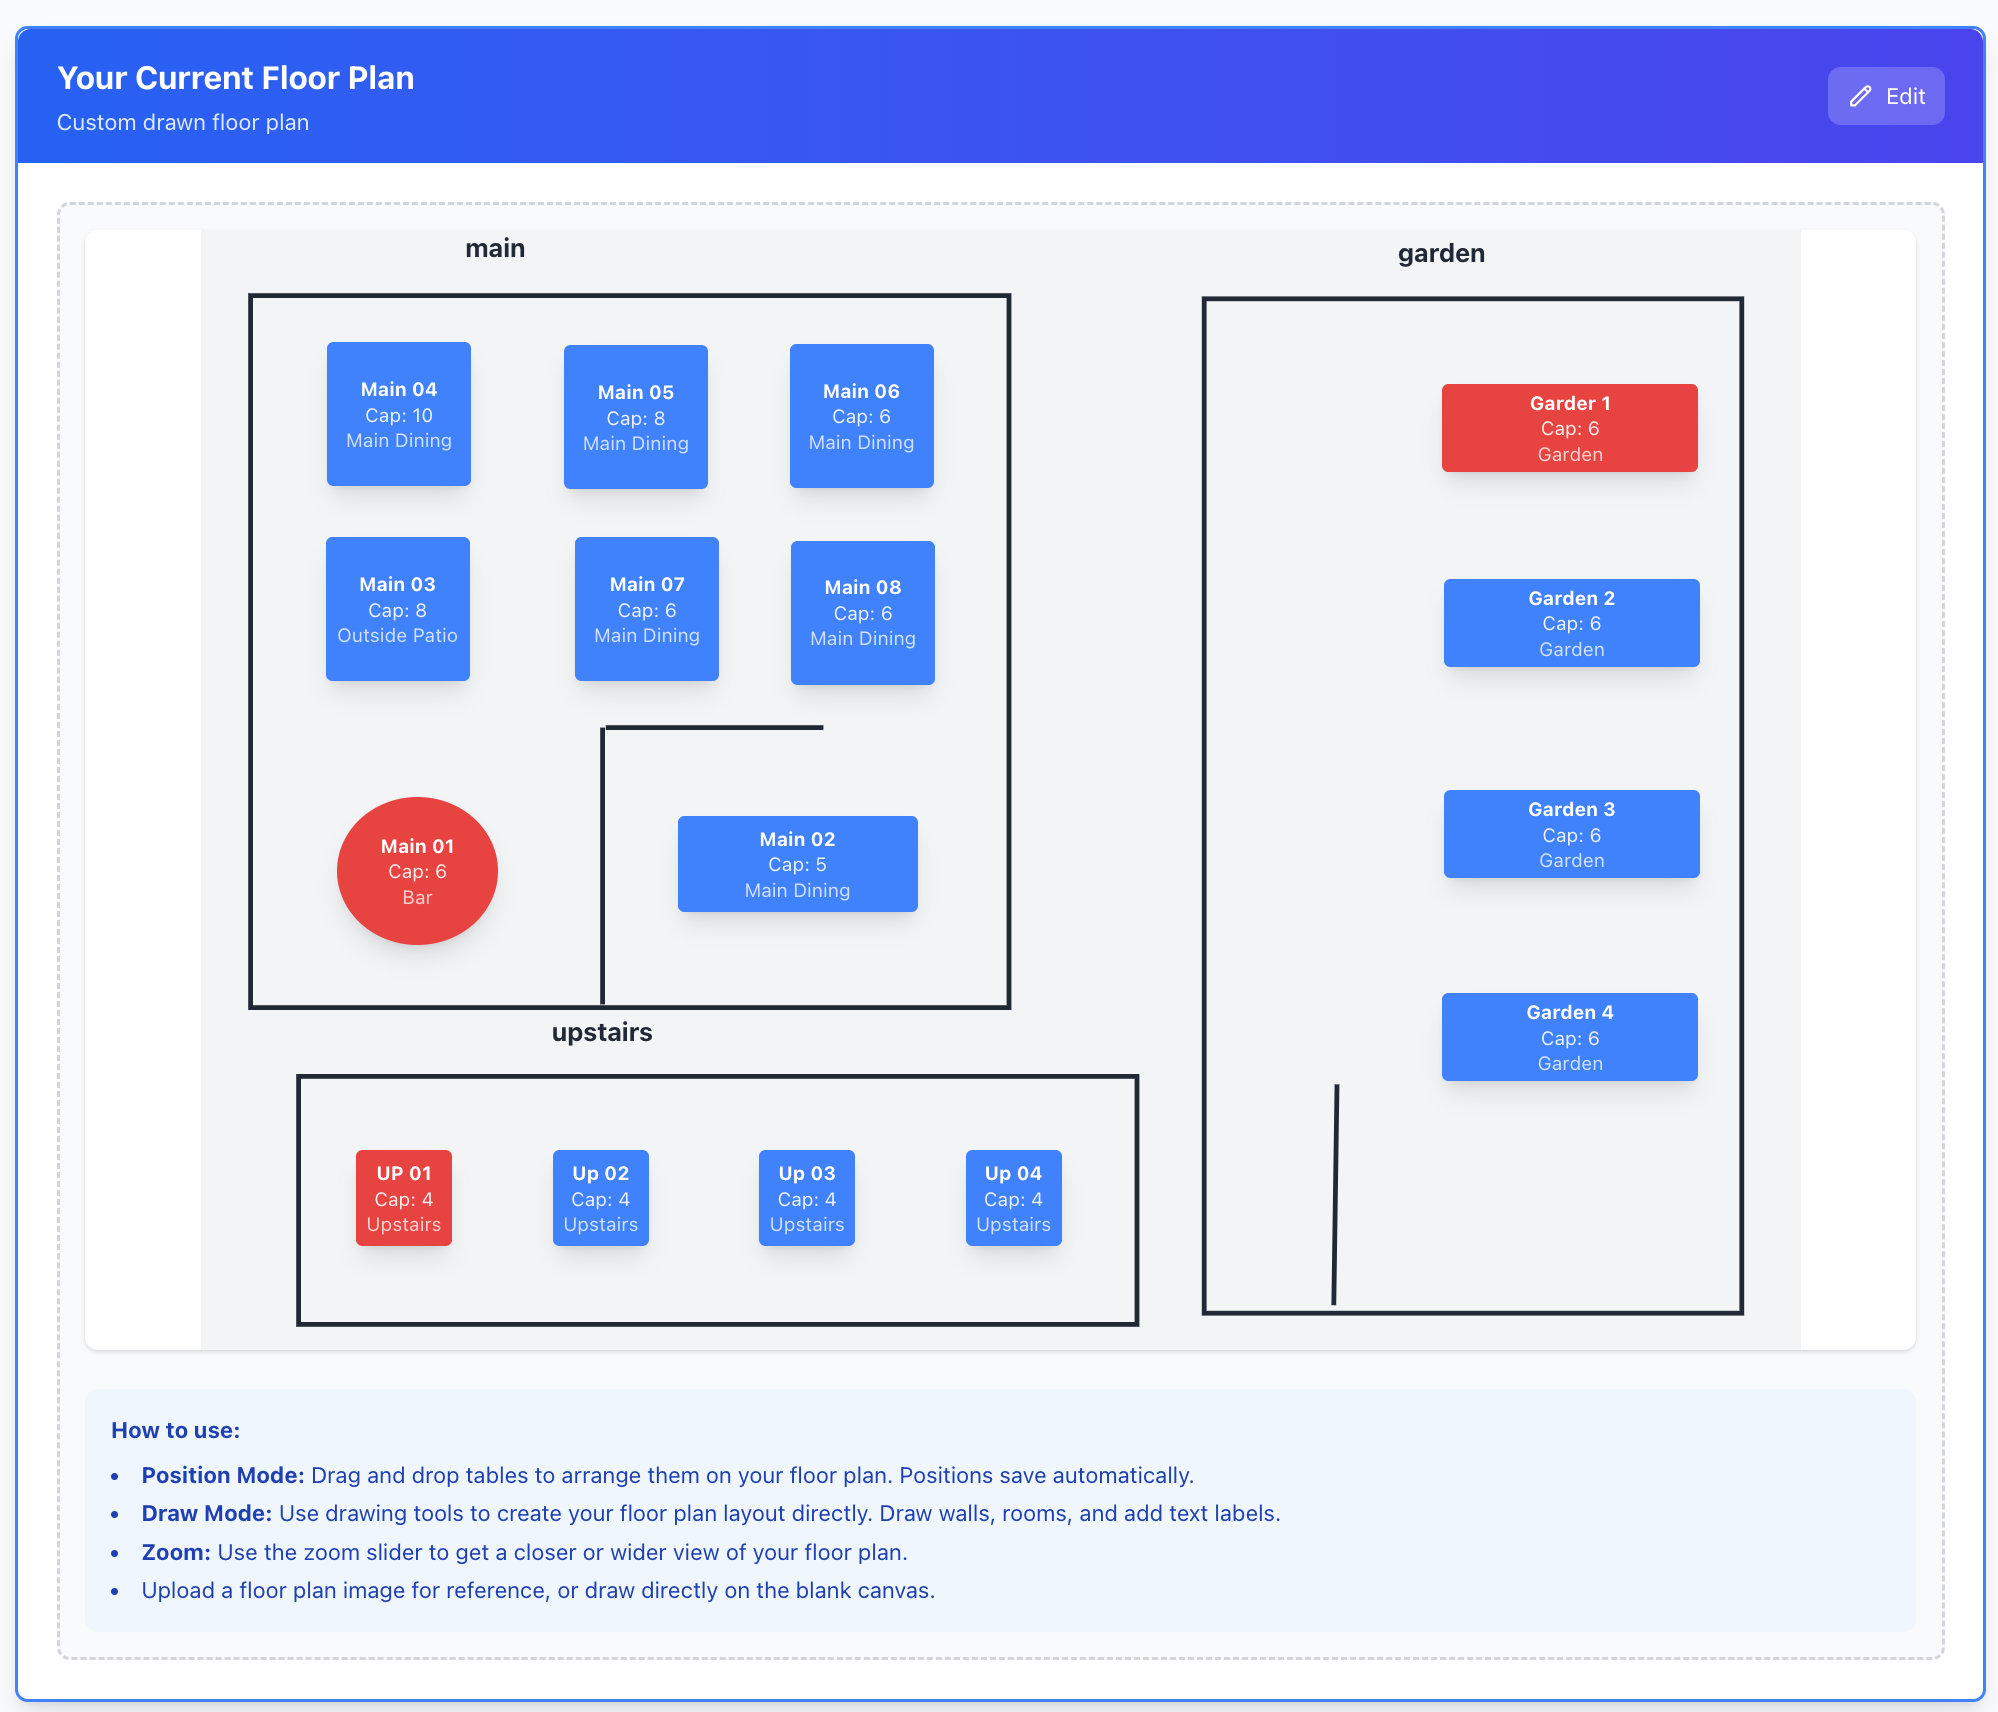Select the Main 06 table tile
This screenshot has width=1998, height=1712.
tap(861, 416)
